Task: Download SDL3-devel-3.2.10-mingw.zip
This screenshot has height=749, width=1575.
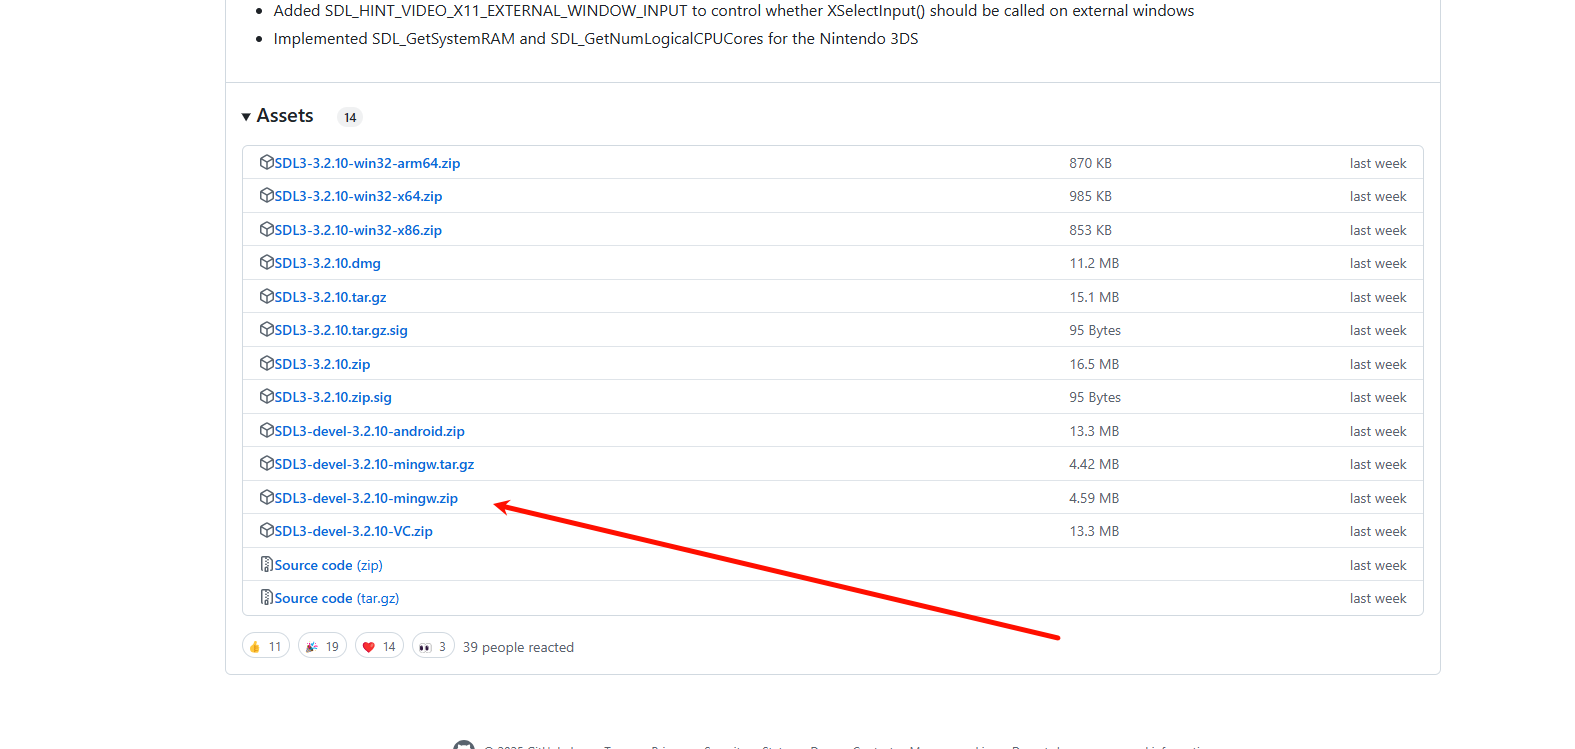Action: click(366, 498)
